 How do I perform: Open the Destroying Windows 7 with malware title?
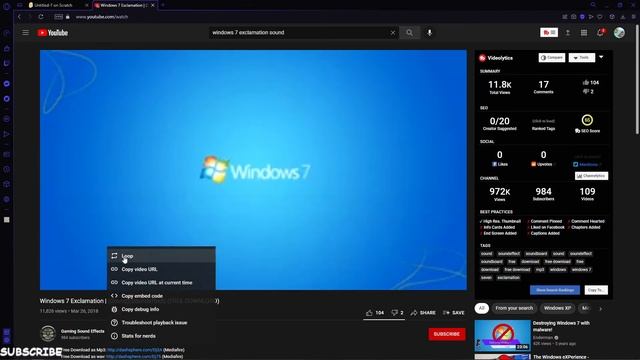(561, 326)
